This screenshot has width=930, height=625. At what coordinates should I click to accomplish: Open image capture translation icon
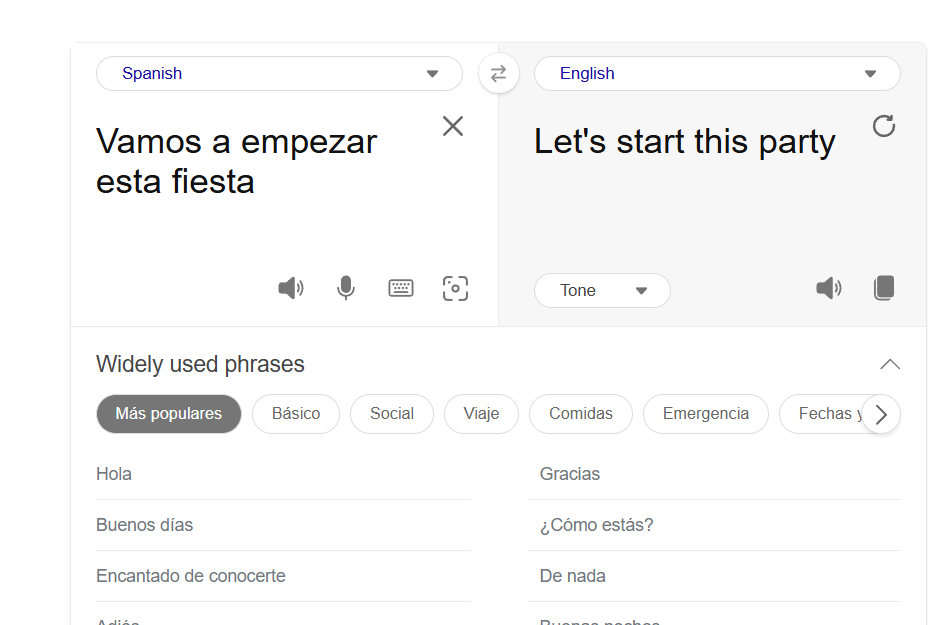[455, 289]
